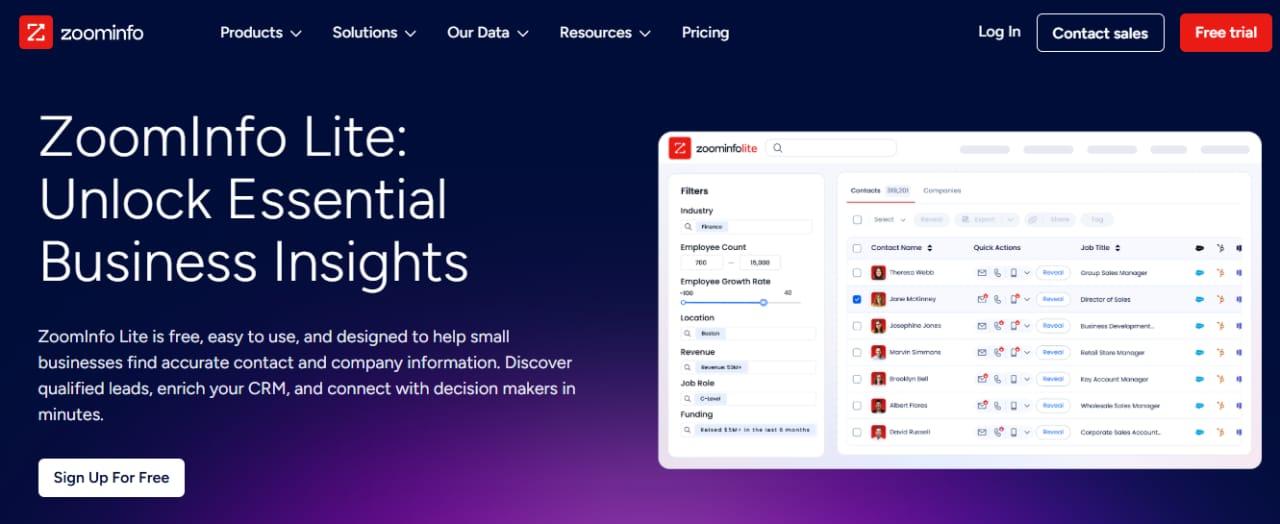Check the box for Albert Flores
The width and height of the screenshot is (1280, 524).
click(x=857, y=405)
